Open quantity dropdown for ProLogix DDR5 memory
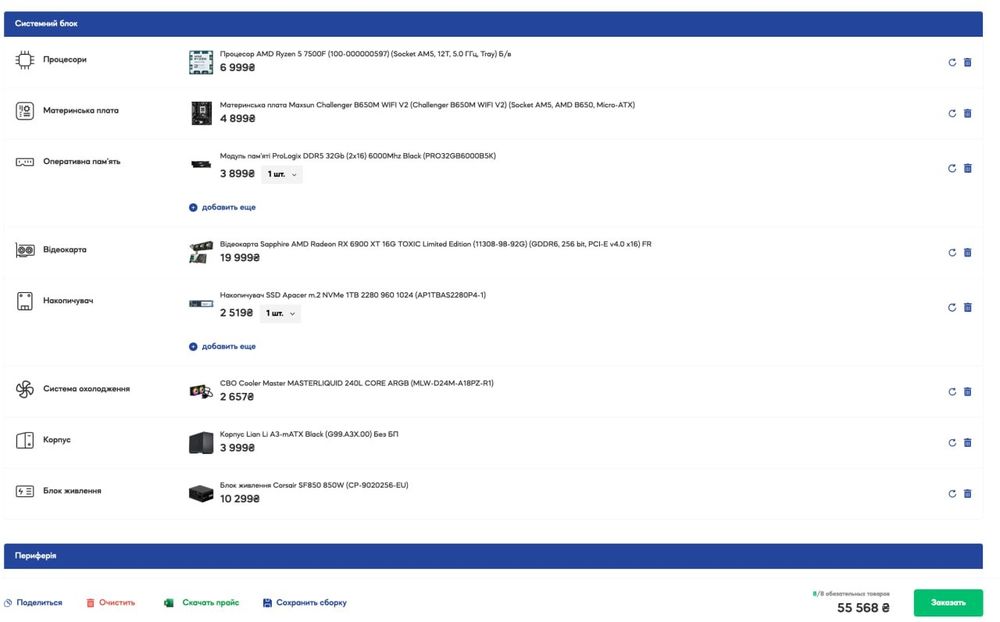This screenshot has width=1000, height=622. click(282, 174)
